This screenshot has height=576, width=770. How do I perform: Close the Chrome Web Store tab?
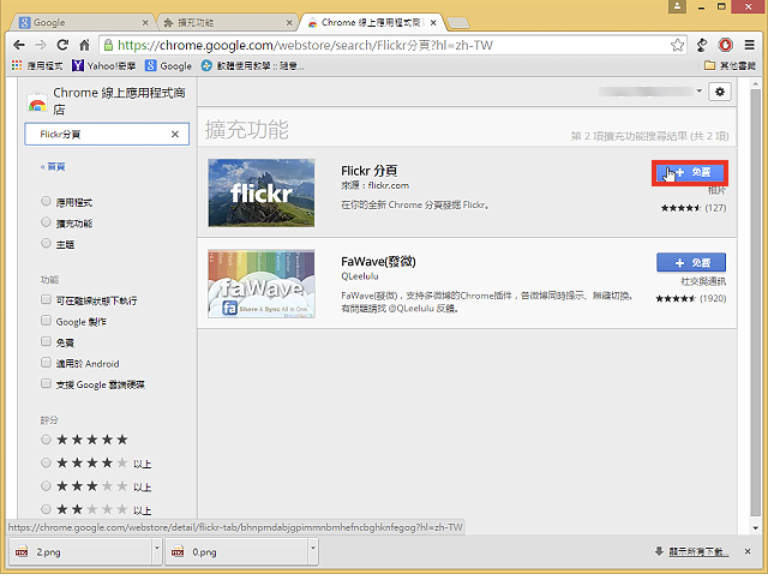pyautogui.click(x=433, y=23)
